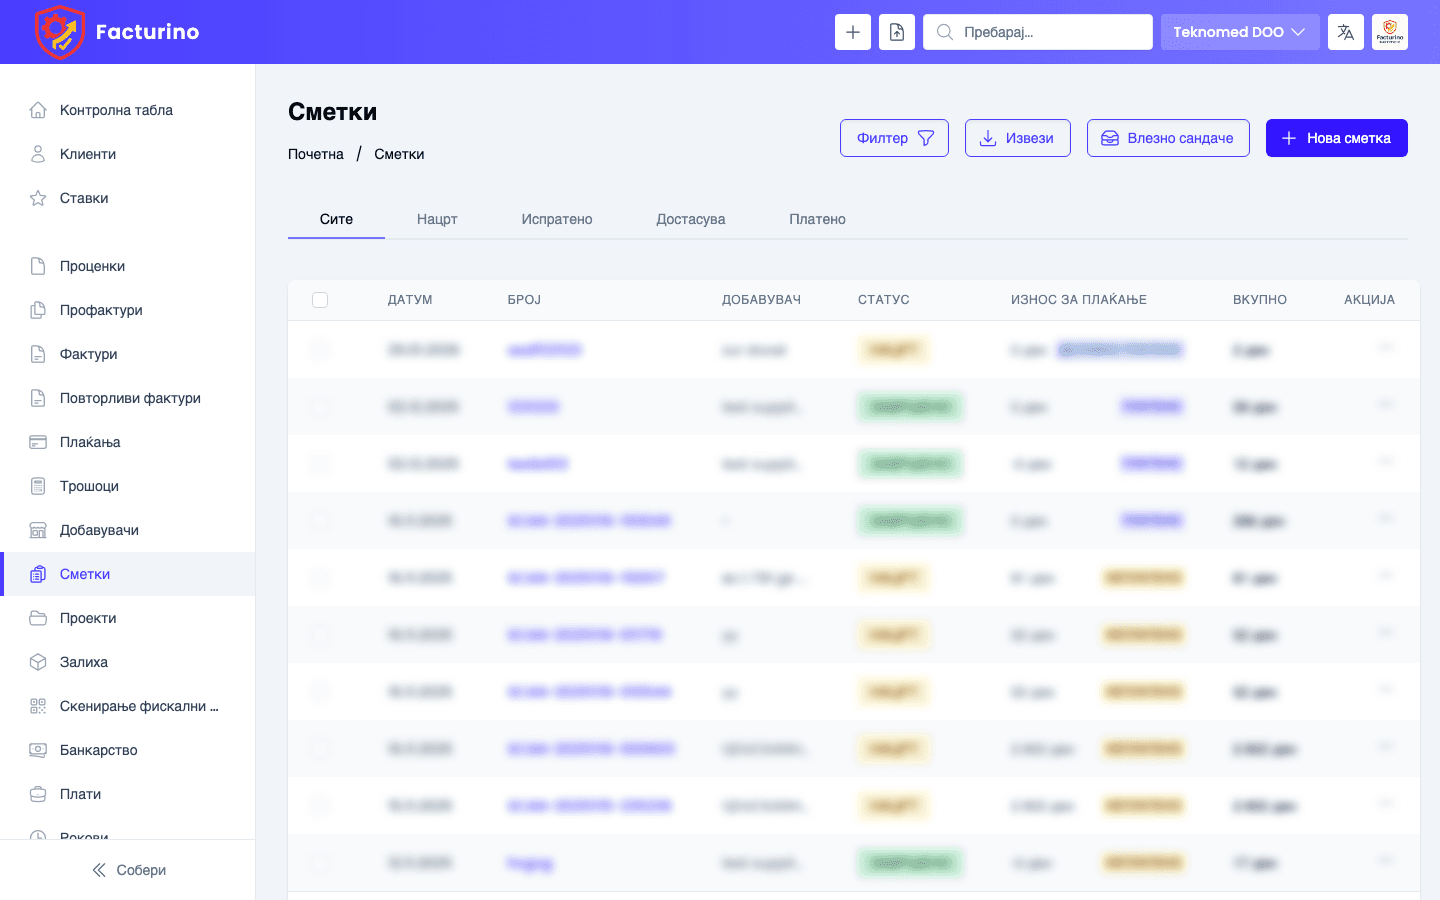1440x900 pixels.
Task: Go to Клиенти in the sidebar
Action: tap(88, 154)
